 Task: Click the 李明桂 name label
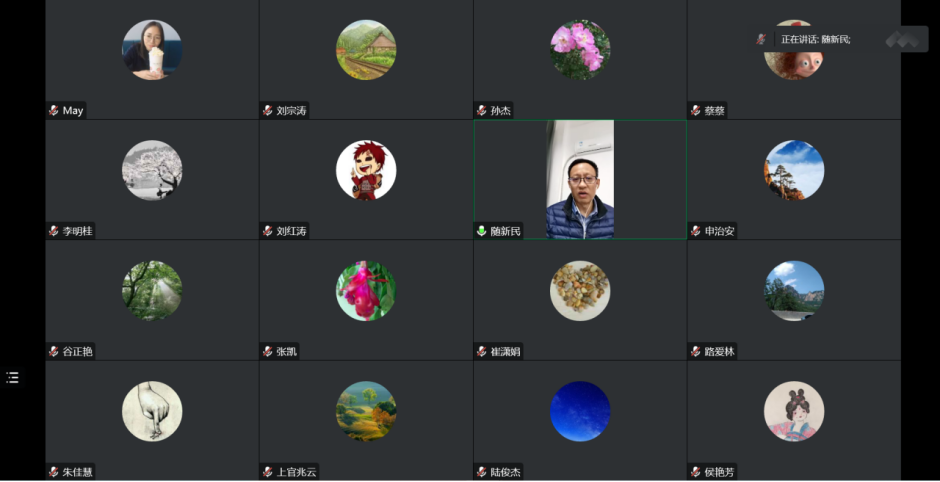tap(77, 231)
